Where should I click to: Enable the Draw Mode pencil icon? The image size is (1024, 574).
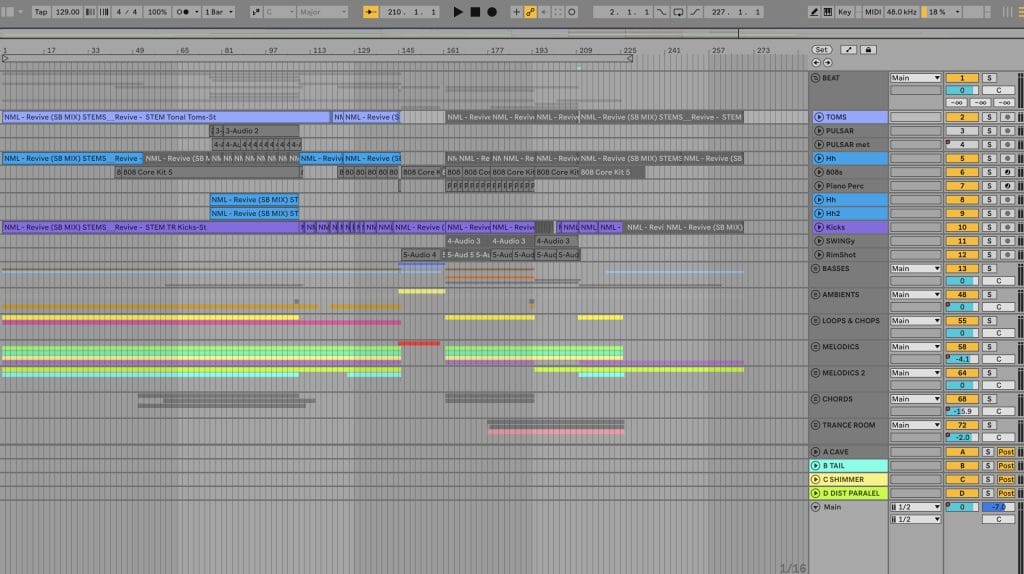tap(814, 12)
